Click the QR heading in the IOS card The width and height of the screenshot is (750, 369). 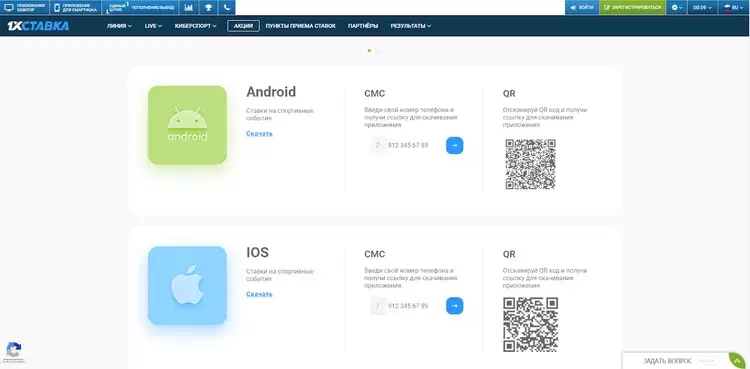pos(509,255)
